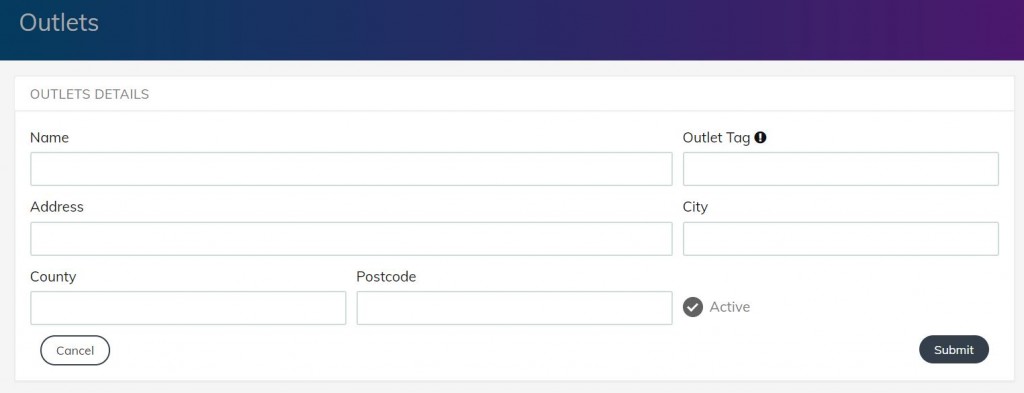Focus the County text box
1024x393 pixels.
(x=188, y=307)
